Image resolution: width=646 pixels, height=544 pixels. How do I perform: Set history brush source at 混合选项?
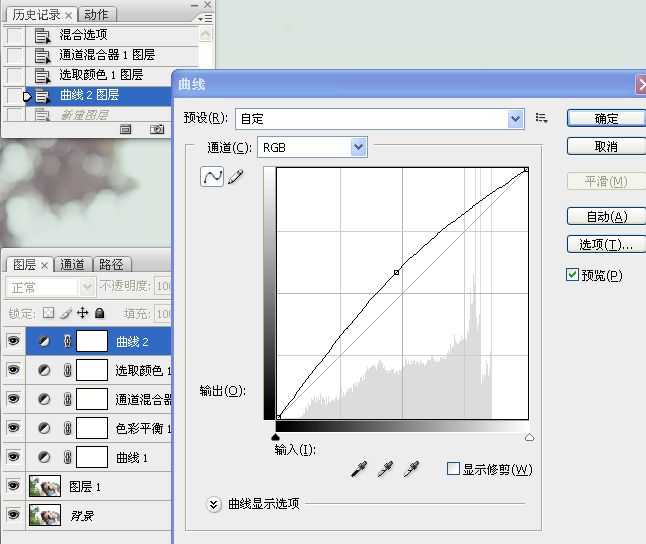tap(15, 35)
